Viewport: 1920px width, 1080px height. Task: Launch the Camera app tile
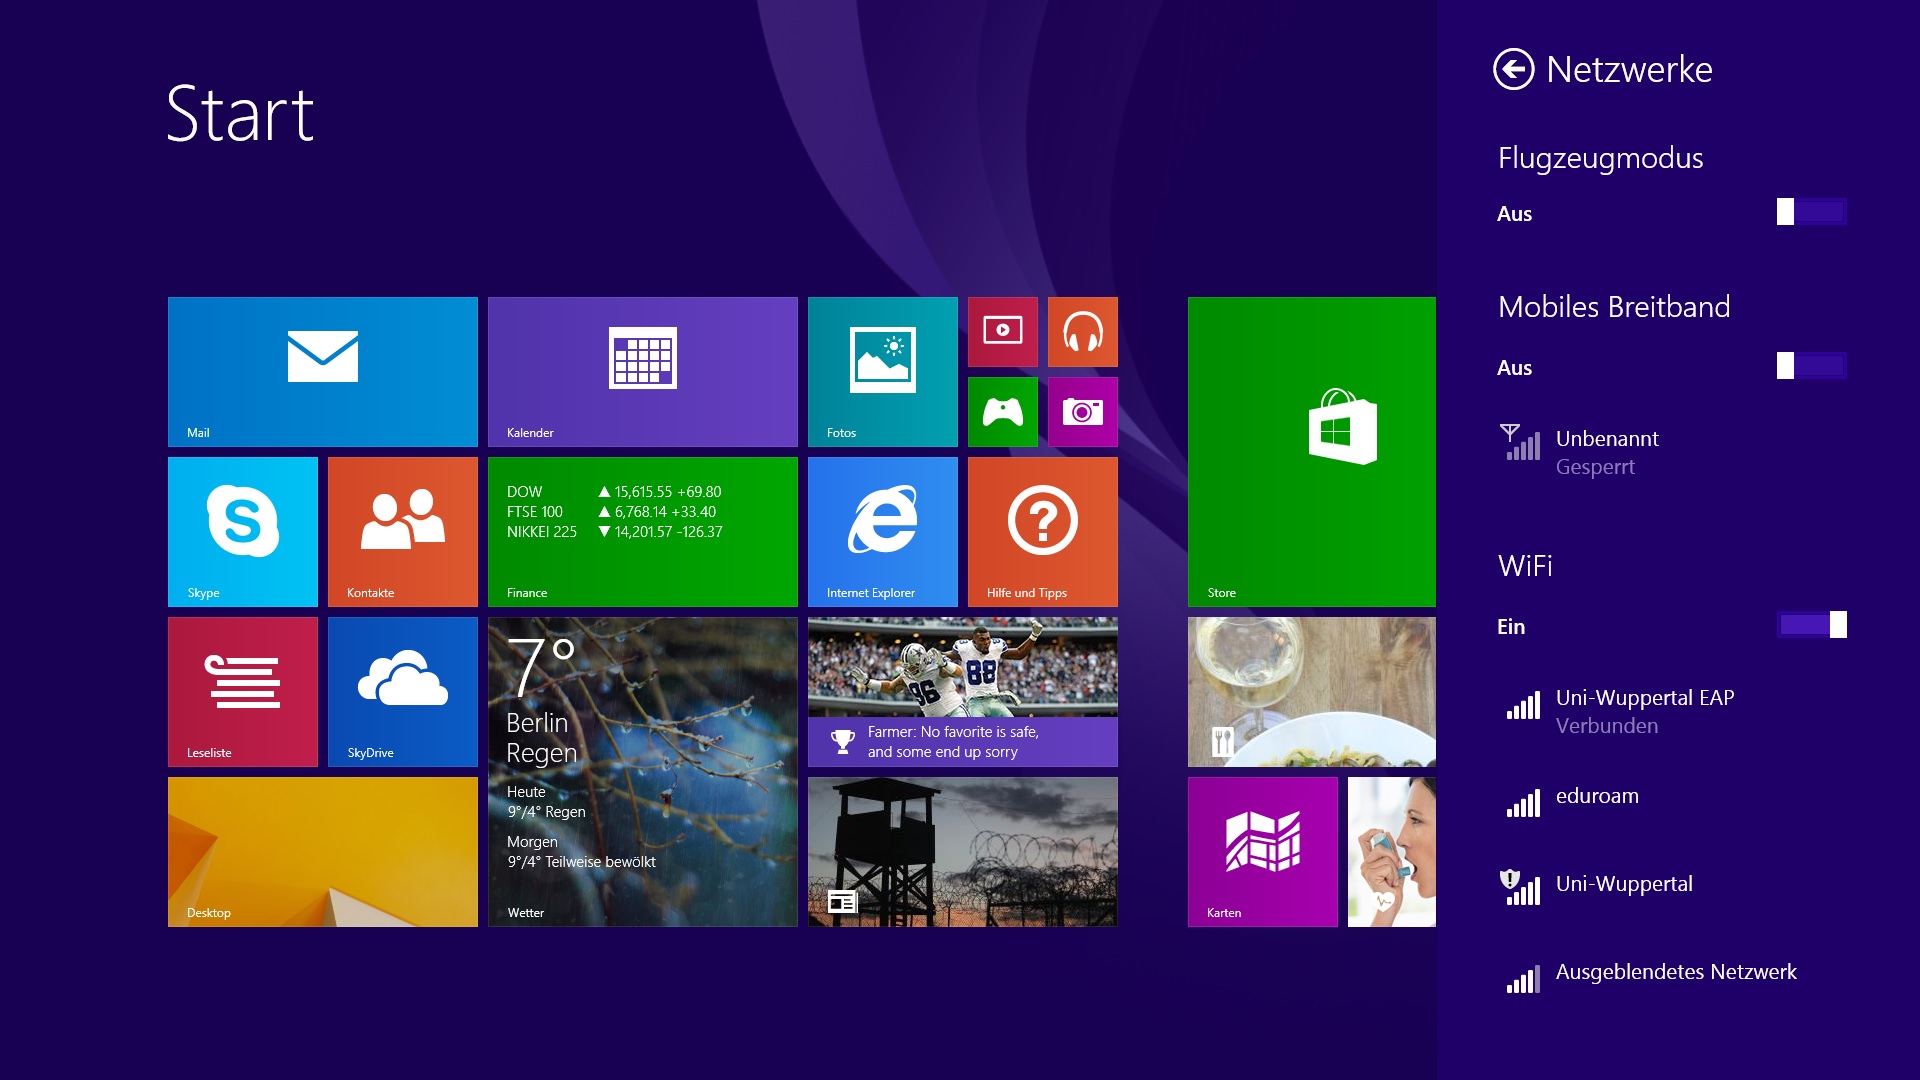[1082, 411]
